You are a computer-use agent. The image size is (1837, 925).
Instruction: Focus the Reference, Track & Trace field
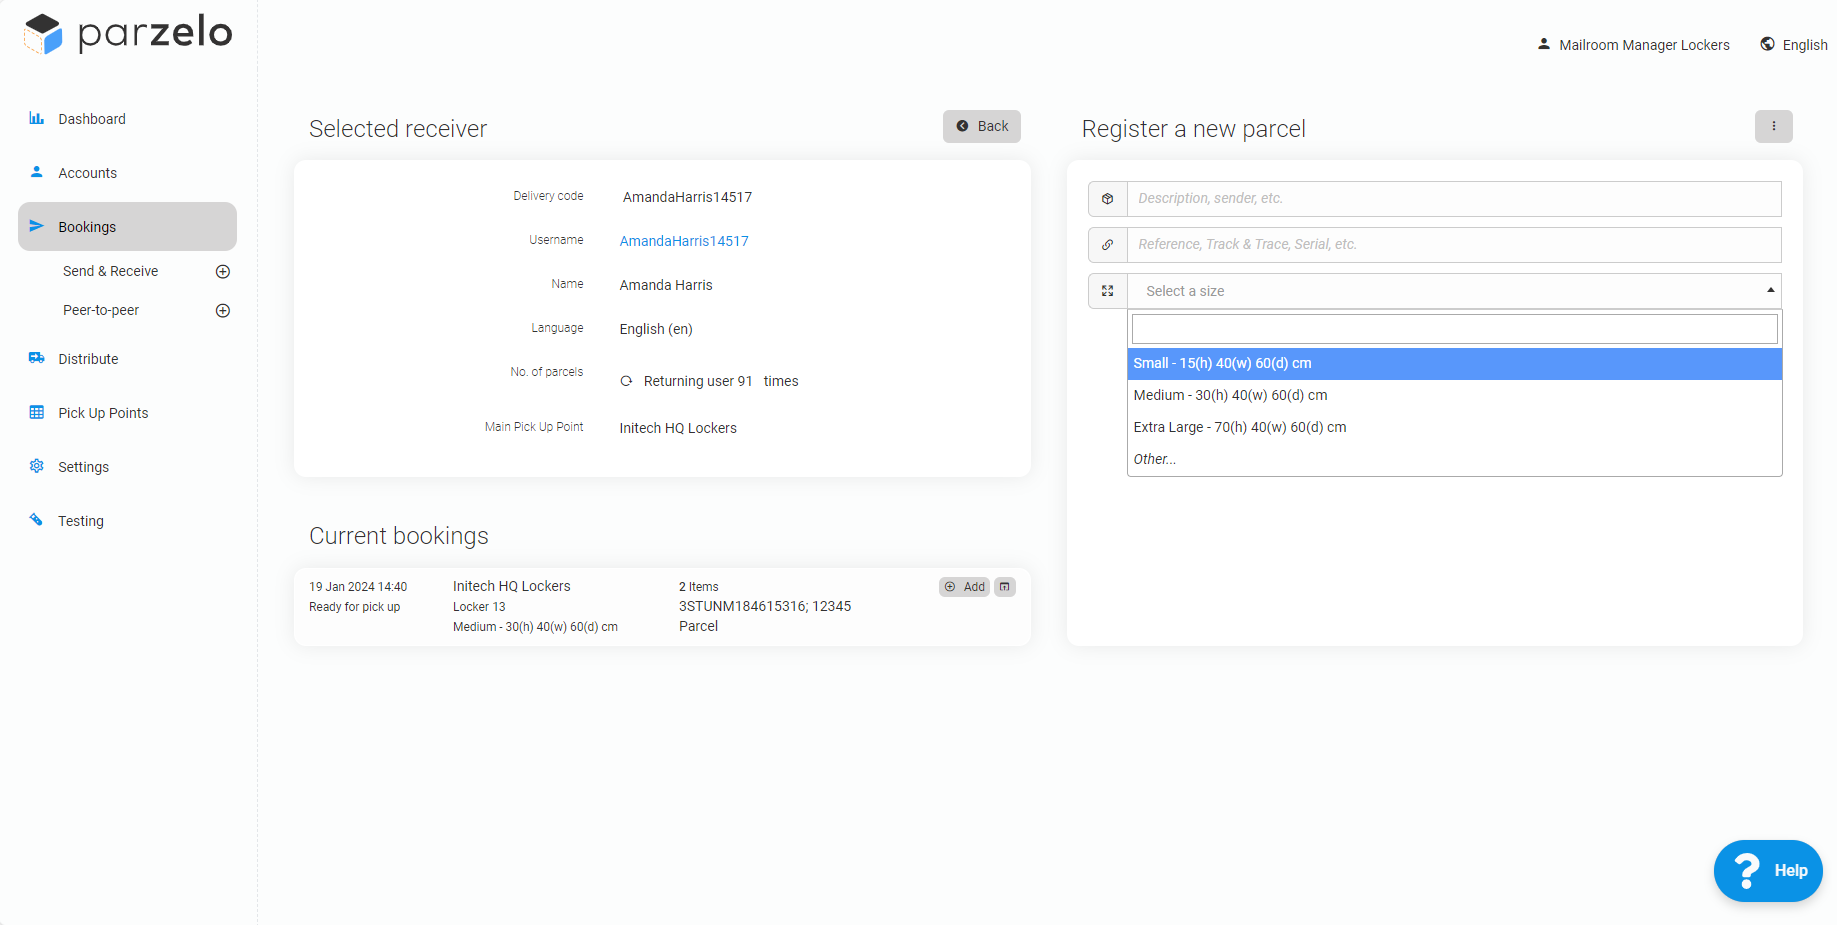(1454, 245)
